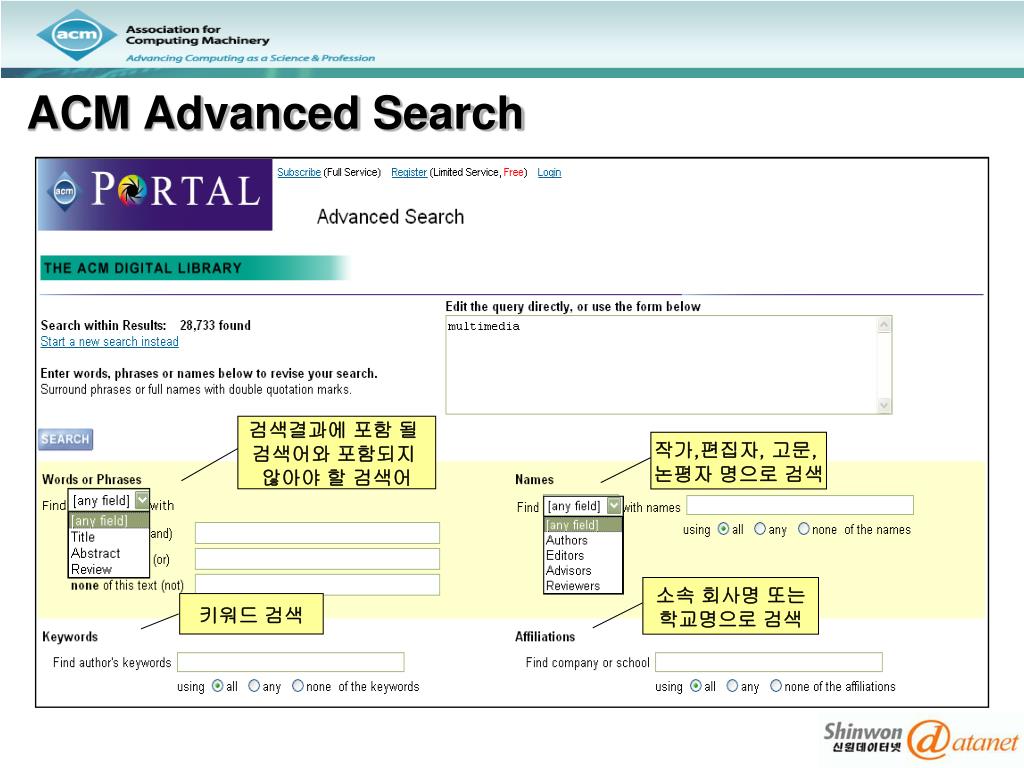Click the 'Advanced Search' page heading
This screenshot has height=768, width=1024.
point(391,217)
